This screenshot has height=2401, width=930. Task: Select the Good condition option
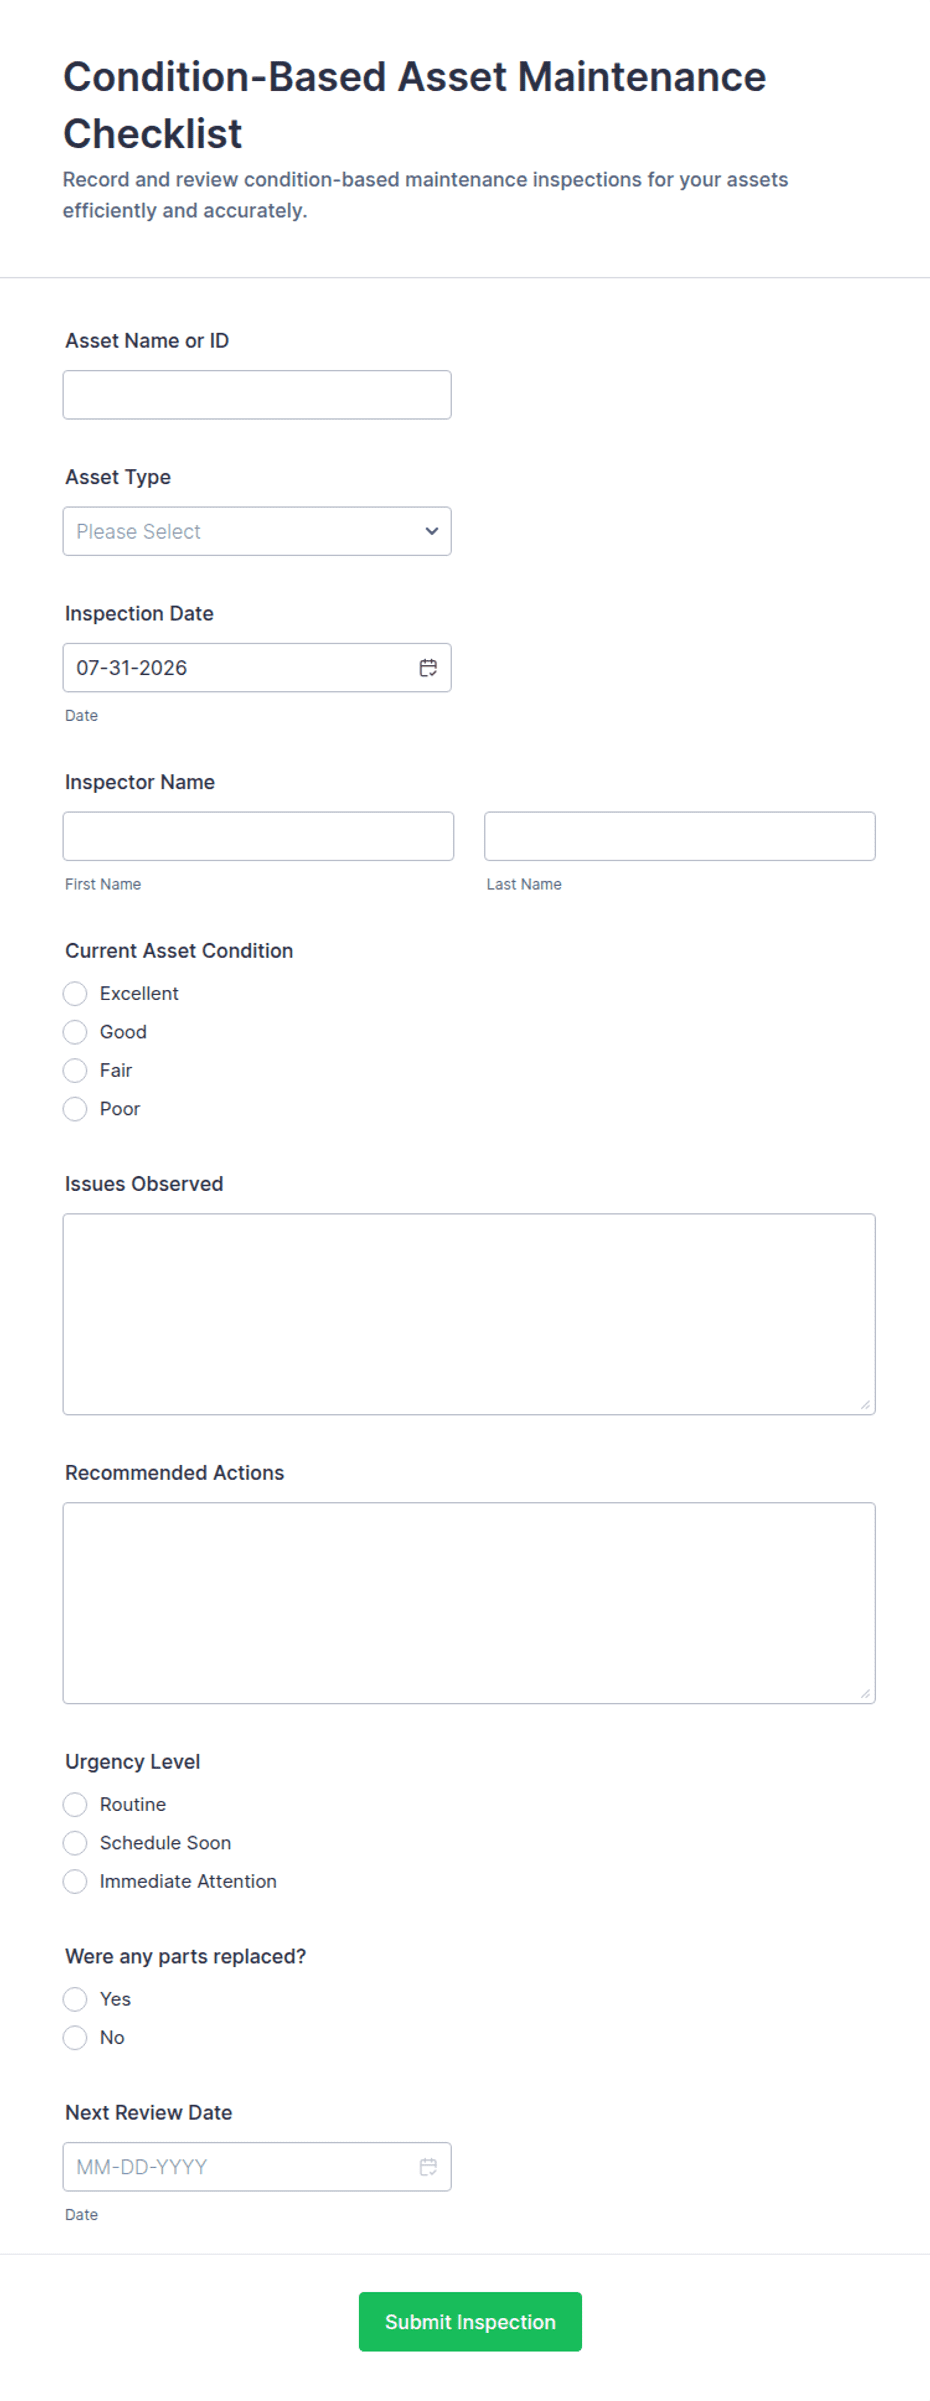75,1032
